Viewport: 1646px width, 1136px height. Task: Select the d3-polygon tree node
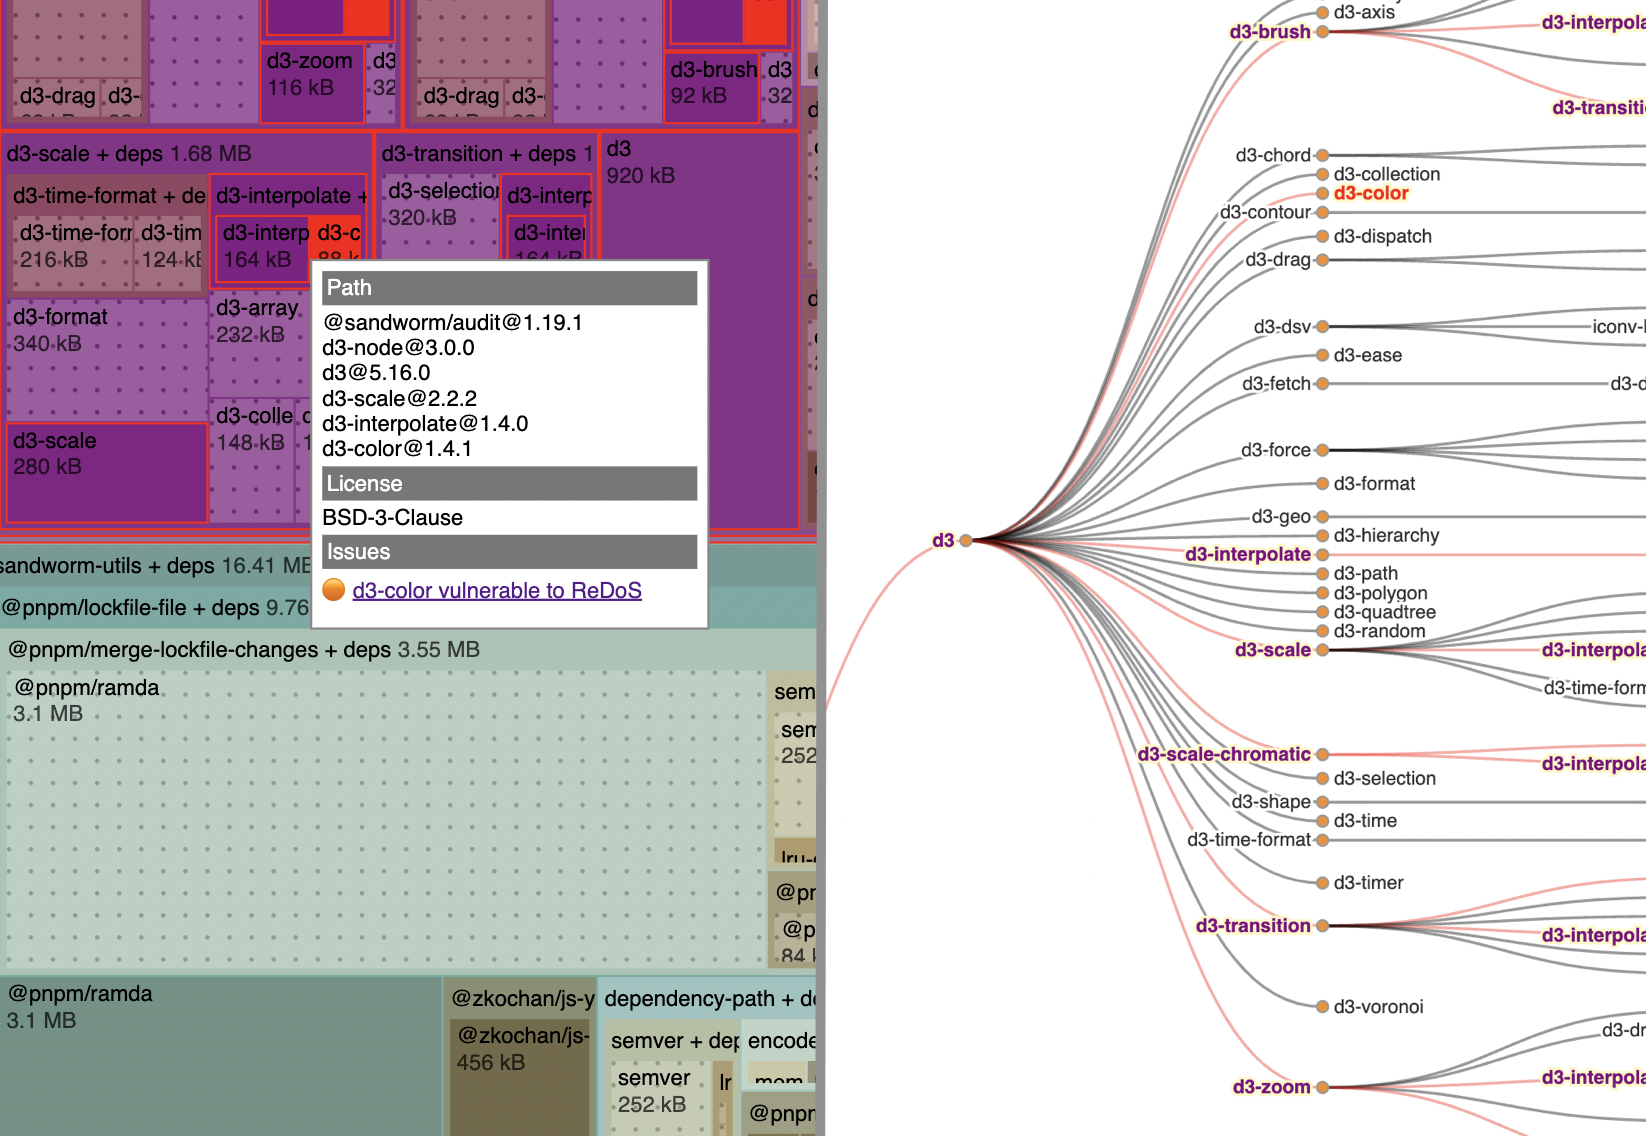(1322, 593)
